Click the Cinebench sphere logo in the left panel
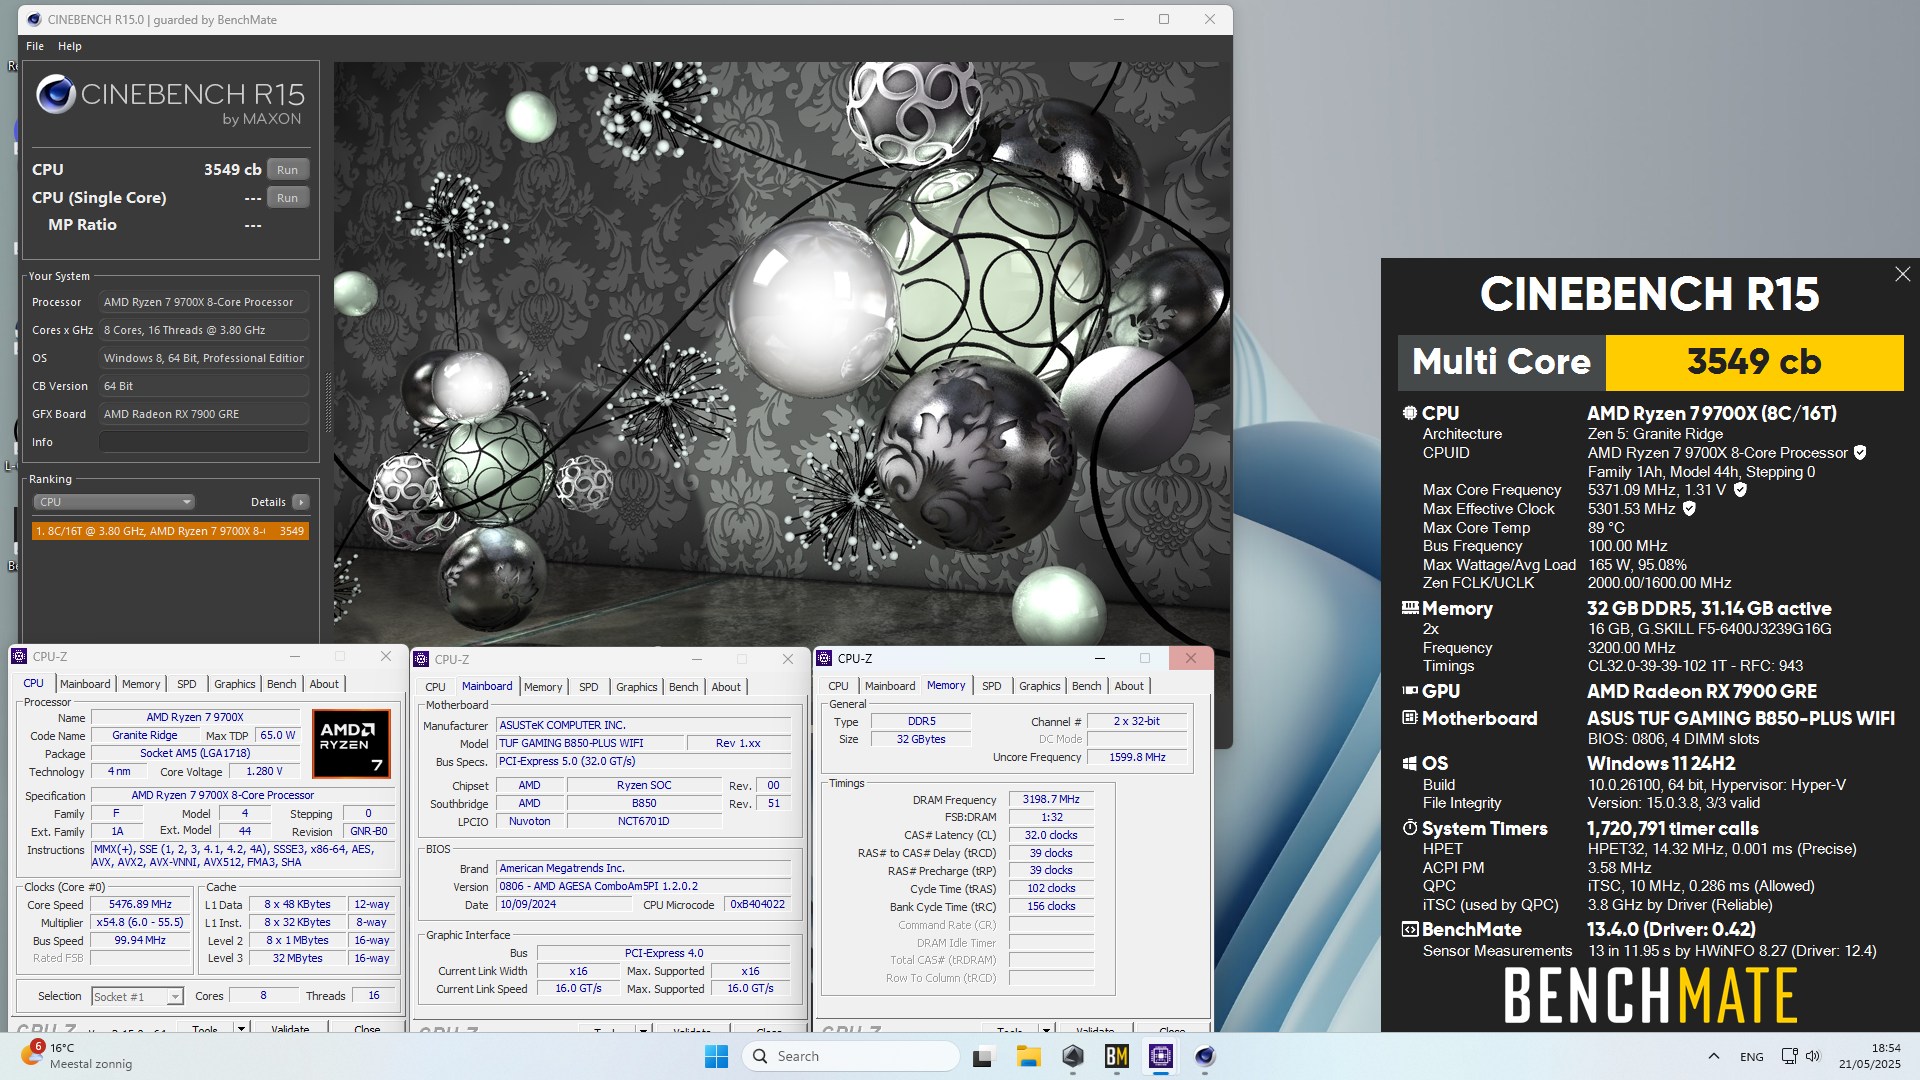The height and width of the screenshot is (1080, 1920). 56,95
